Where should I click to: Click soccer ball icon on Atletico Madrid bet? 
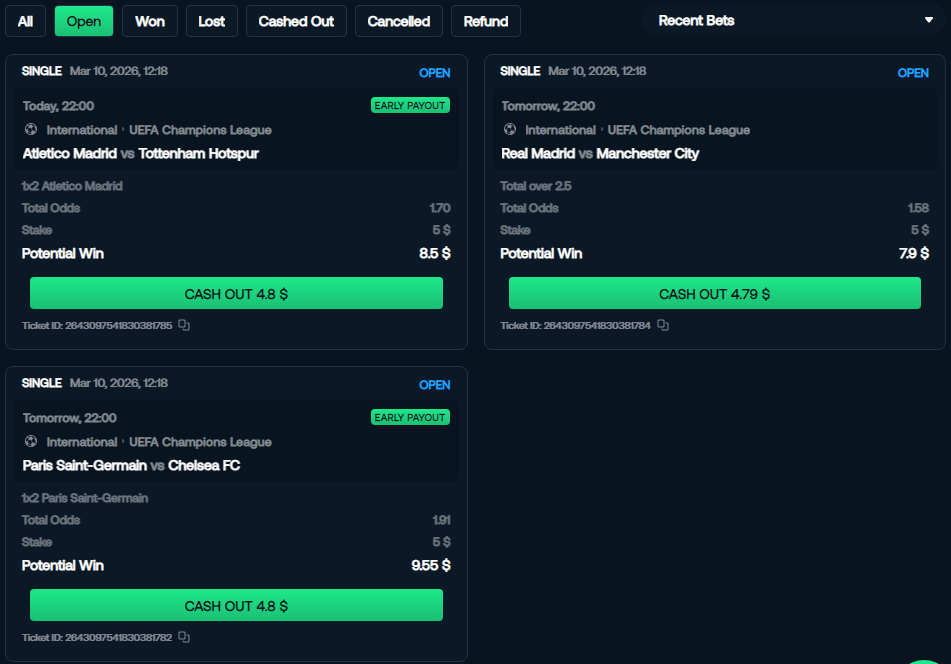click(31, 130)
